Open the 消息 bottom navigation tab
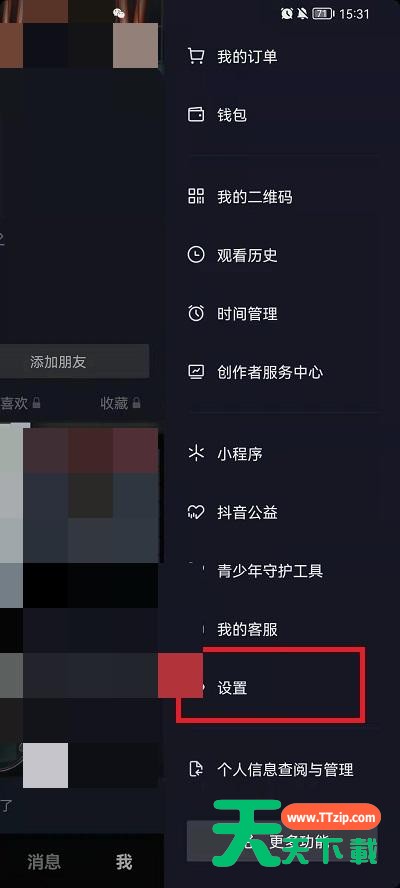400x888 pixels. (44, 862)
